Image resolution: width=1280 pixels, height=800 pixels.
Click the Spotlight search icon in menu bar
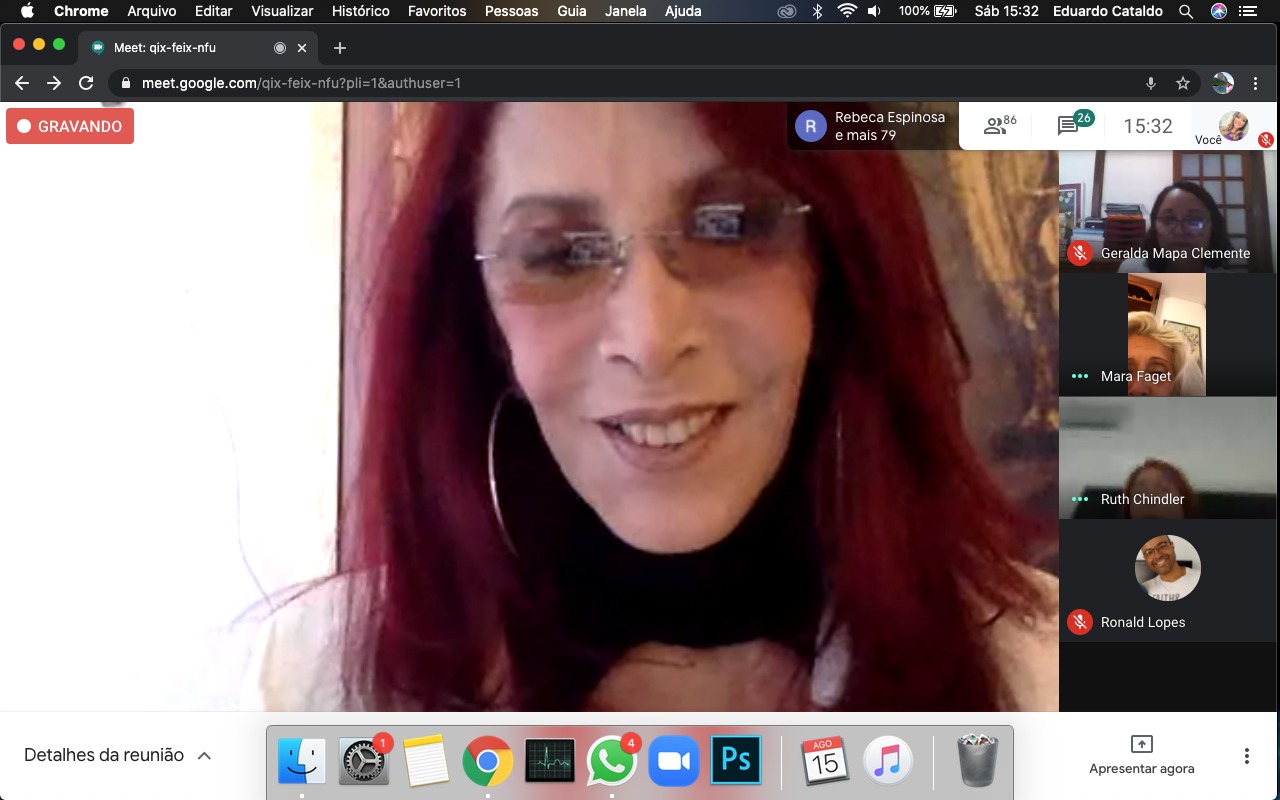pyautogui.click(x=1185, y=11)
